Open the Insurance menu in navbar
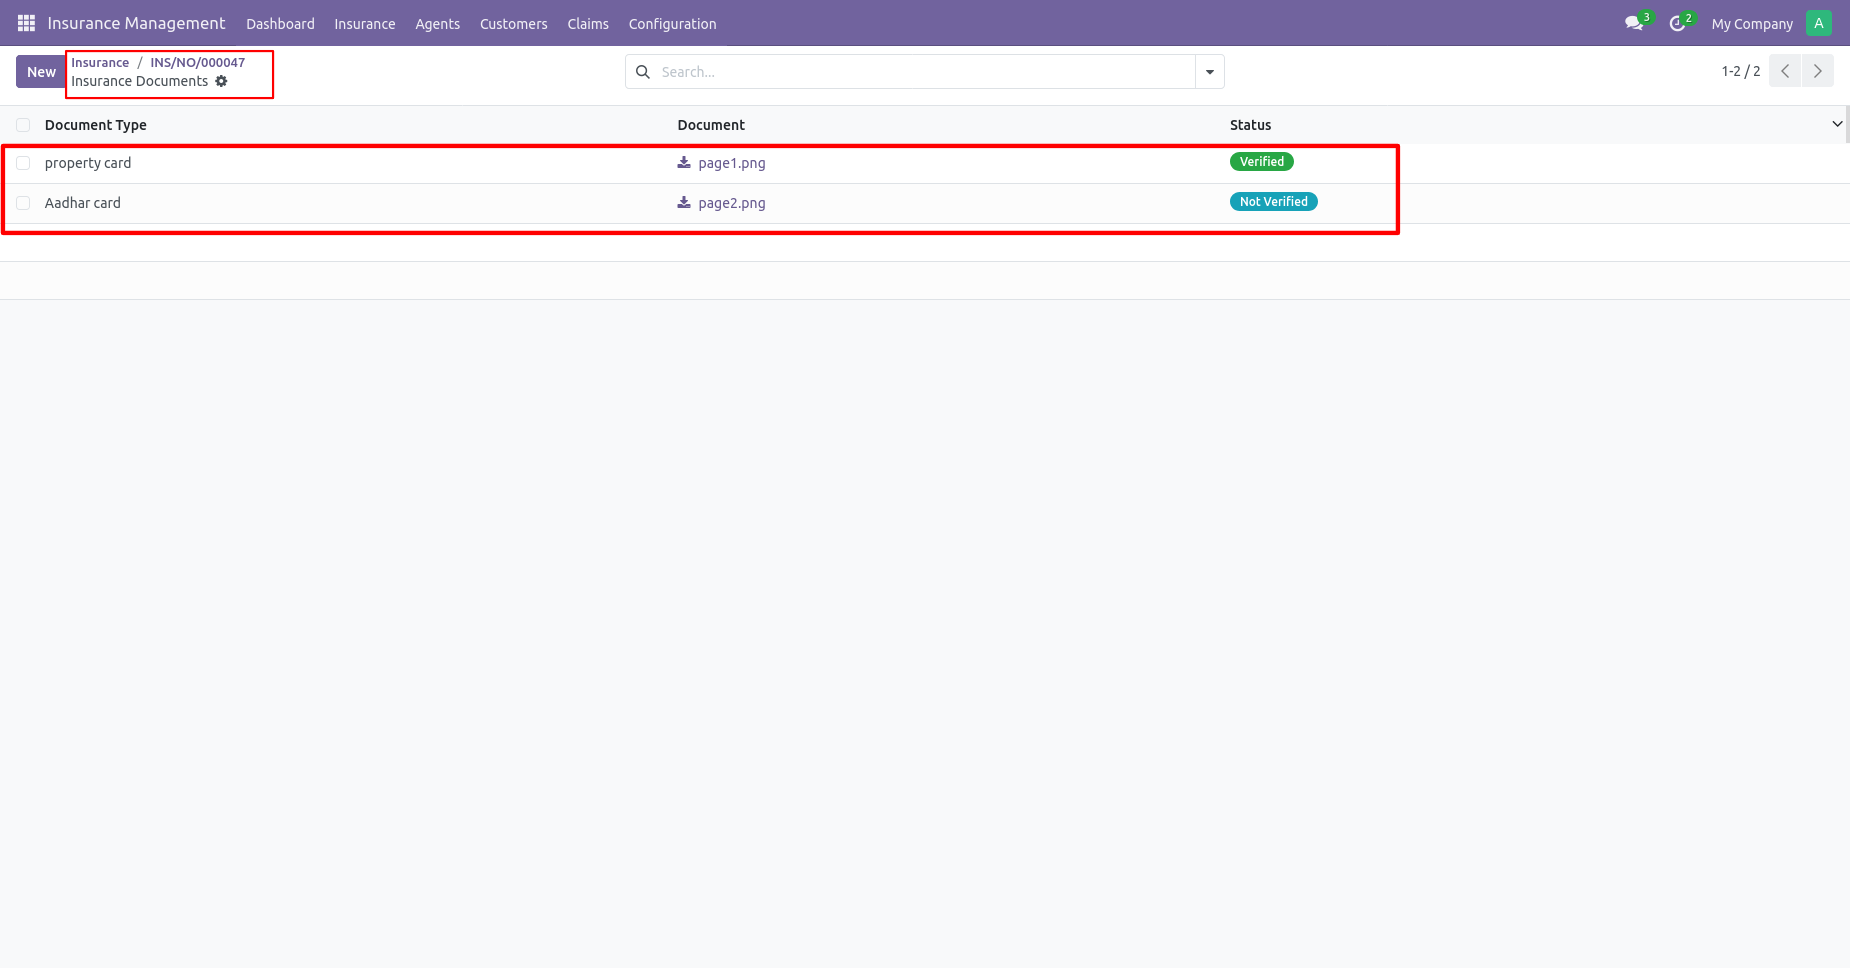This screenshot has width=1850, height=968. point(364,24)
